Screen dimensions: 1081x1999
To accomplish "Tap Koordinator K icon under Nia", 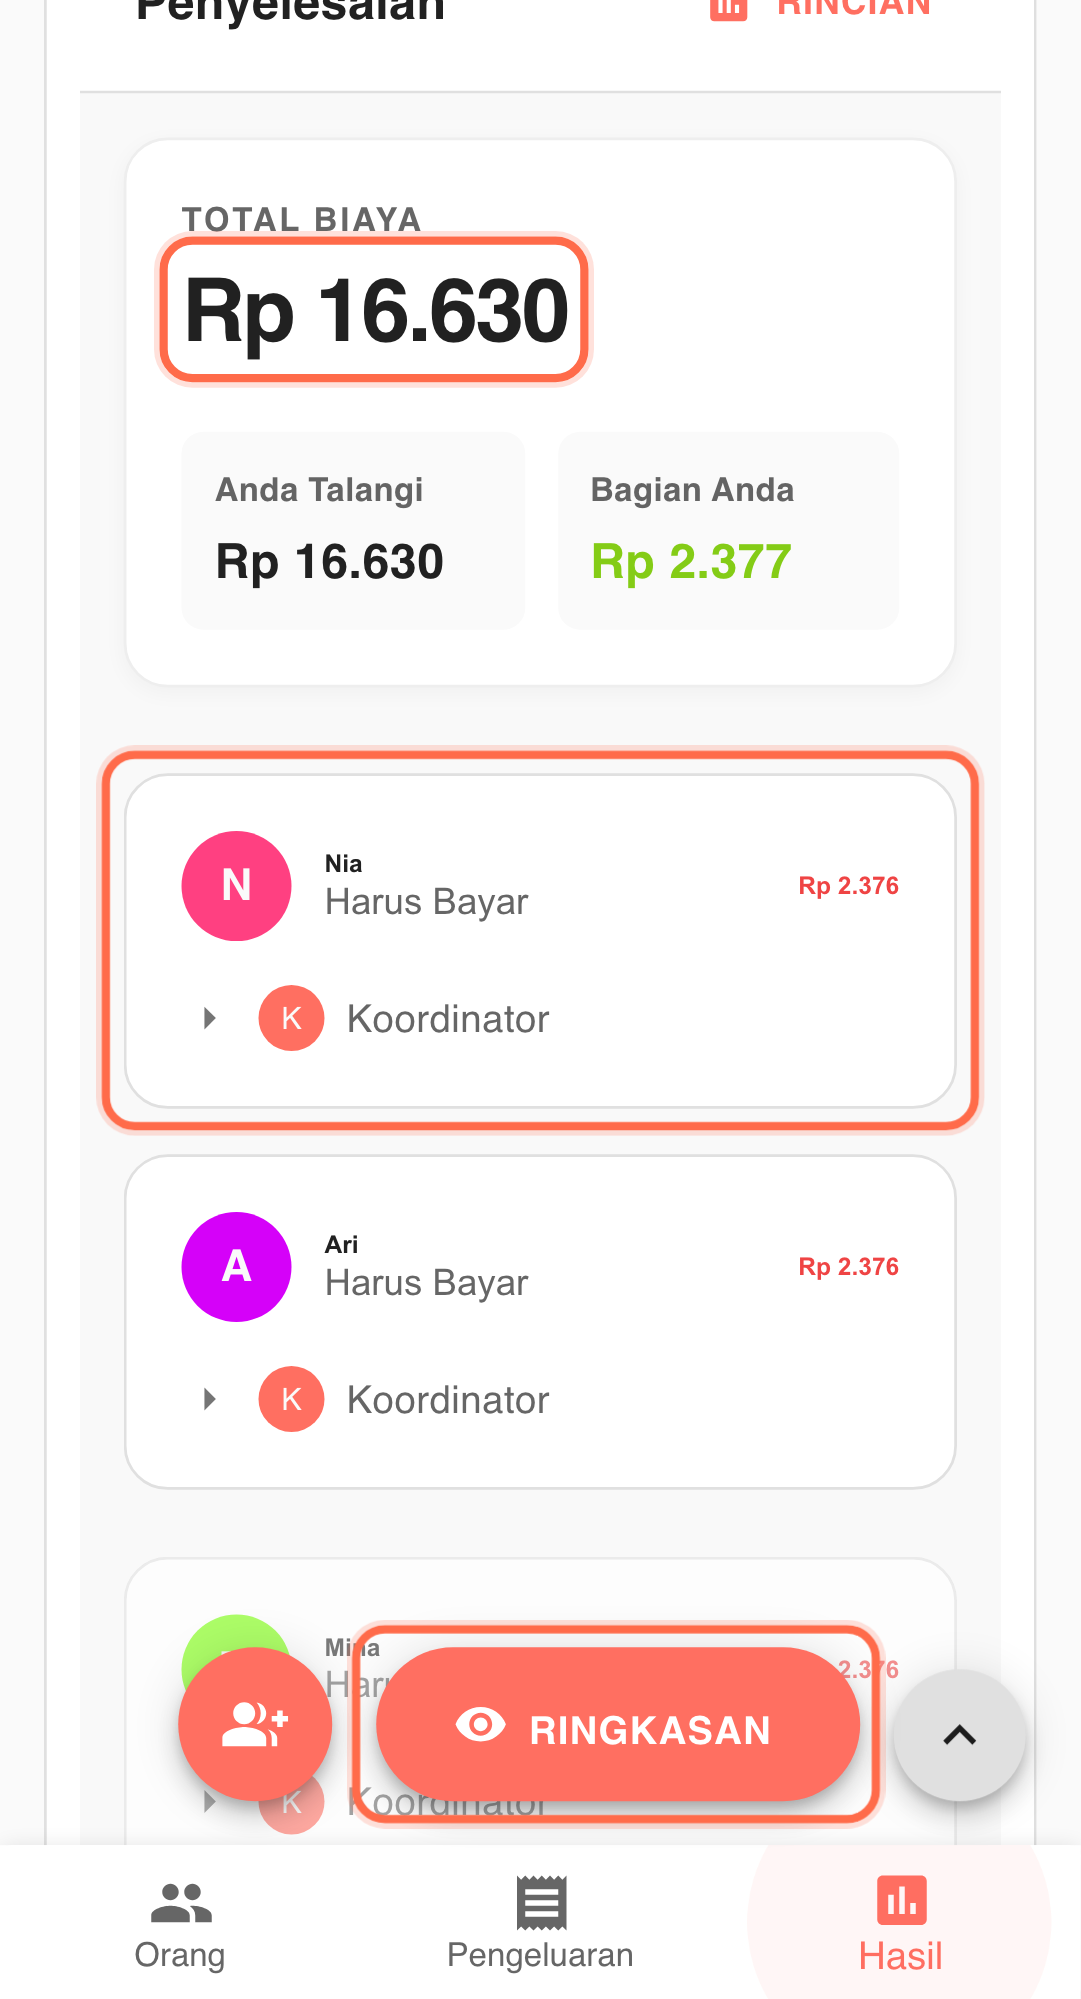I will (x=291, y=1019).
